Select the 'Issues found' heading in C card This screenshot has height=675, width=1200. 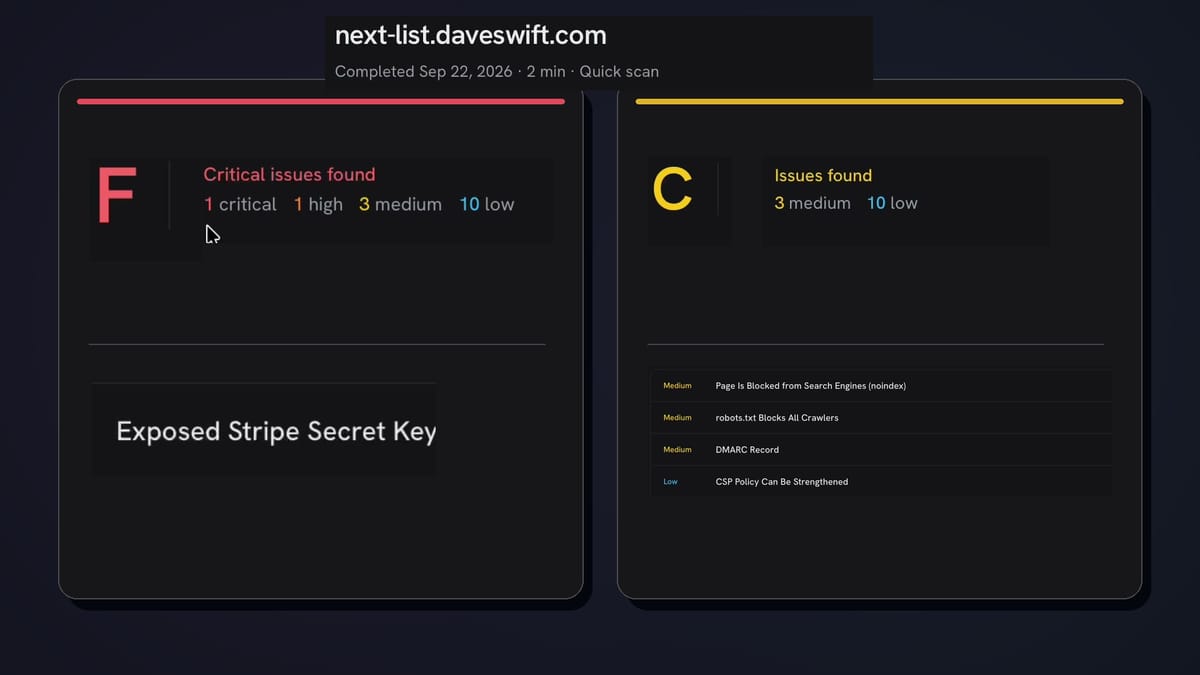coord(823,175)
